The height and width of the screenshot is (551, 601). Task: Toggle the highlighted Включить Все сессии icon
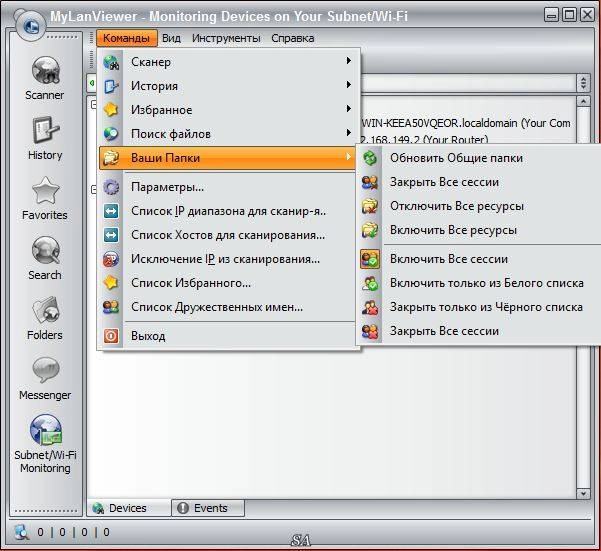[x=370, y=259]
